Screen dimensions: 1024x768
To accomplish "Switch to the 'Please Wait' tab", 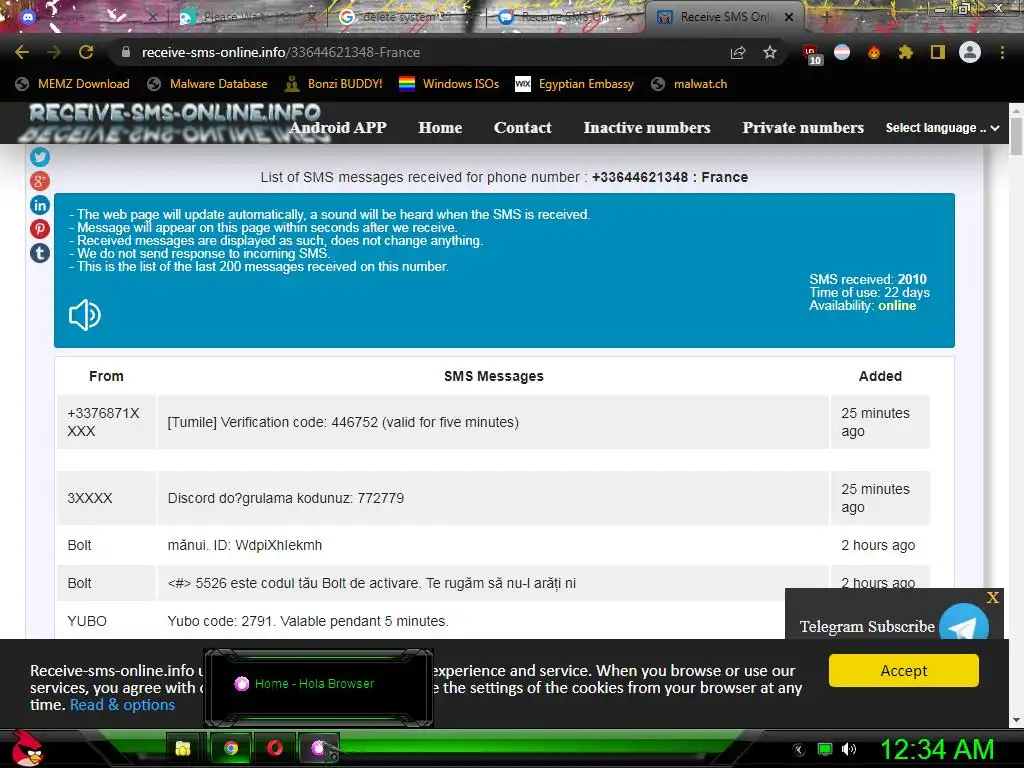I will (x=248, y=17).
